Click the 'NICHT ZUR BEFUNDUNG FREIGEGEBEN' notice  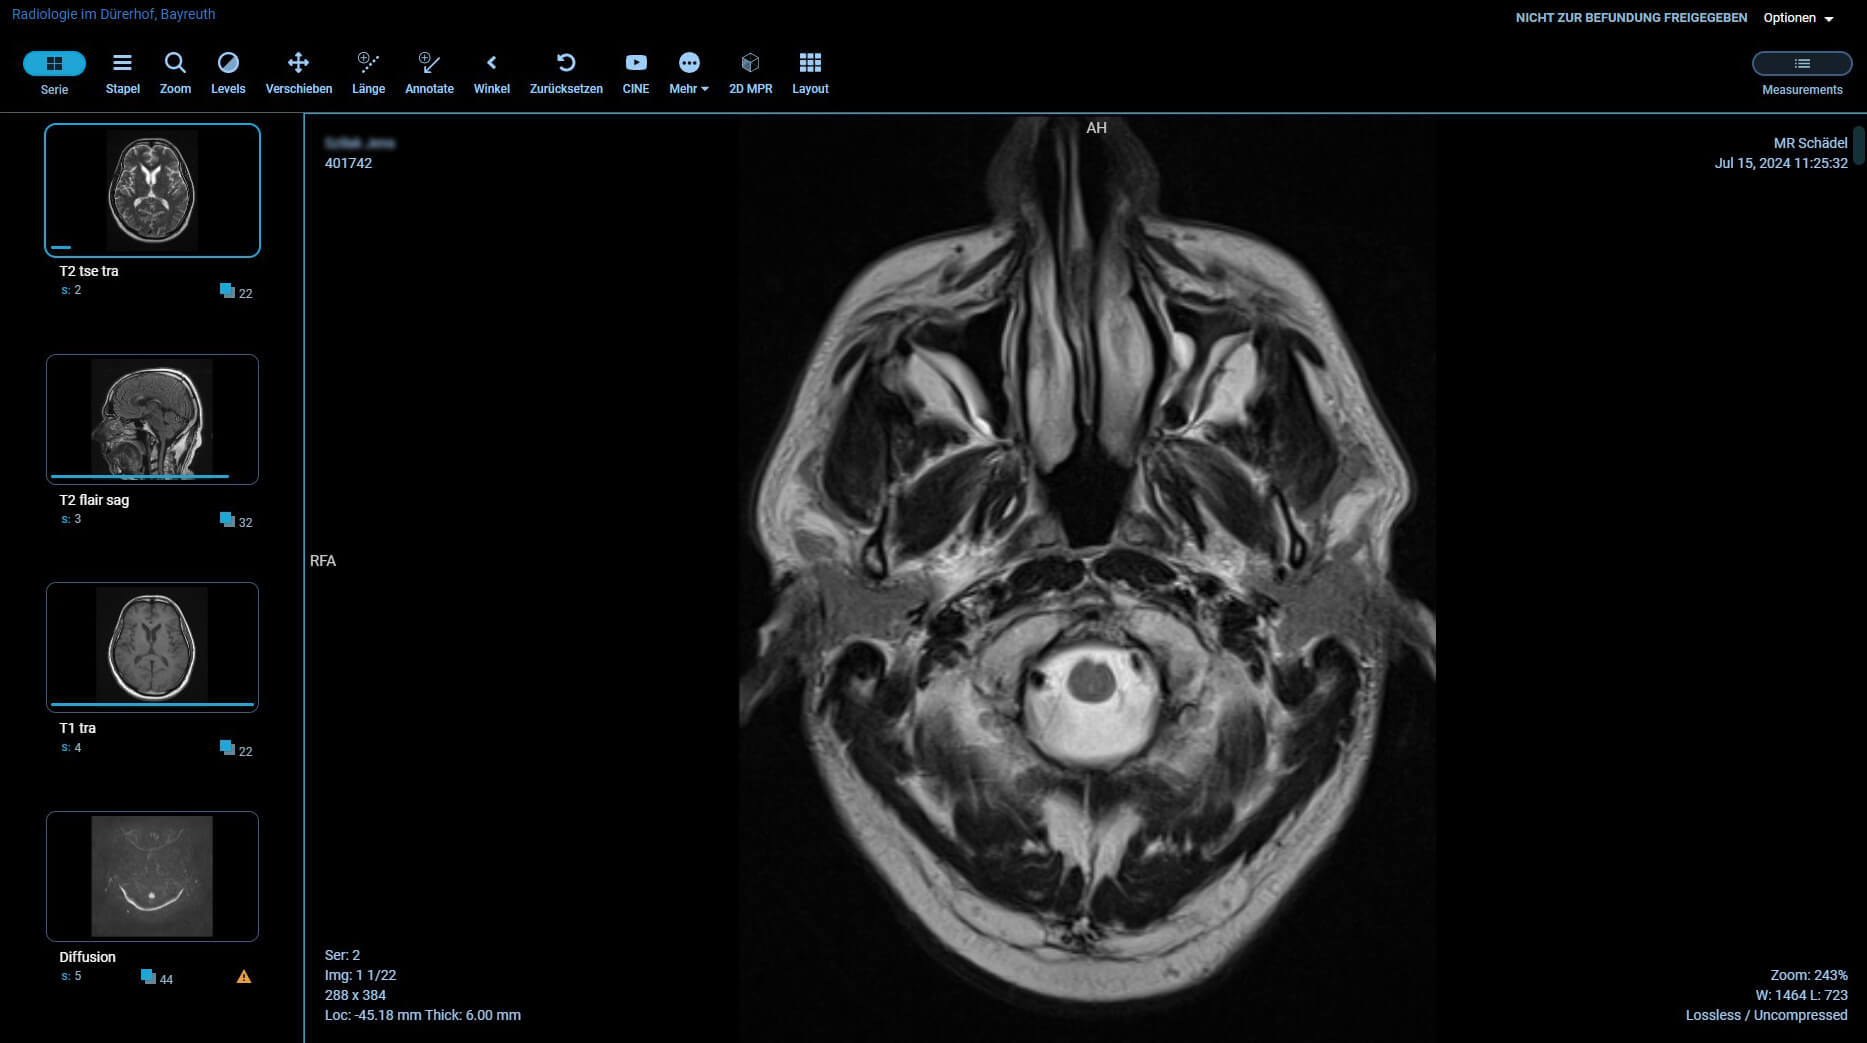1631,18
